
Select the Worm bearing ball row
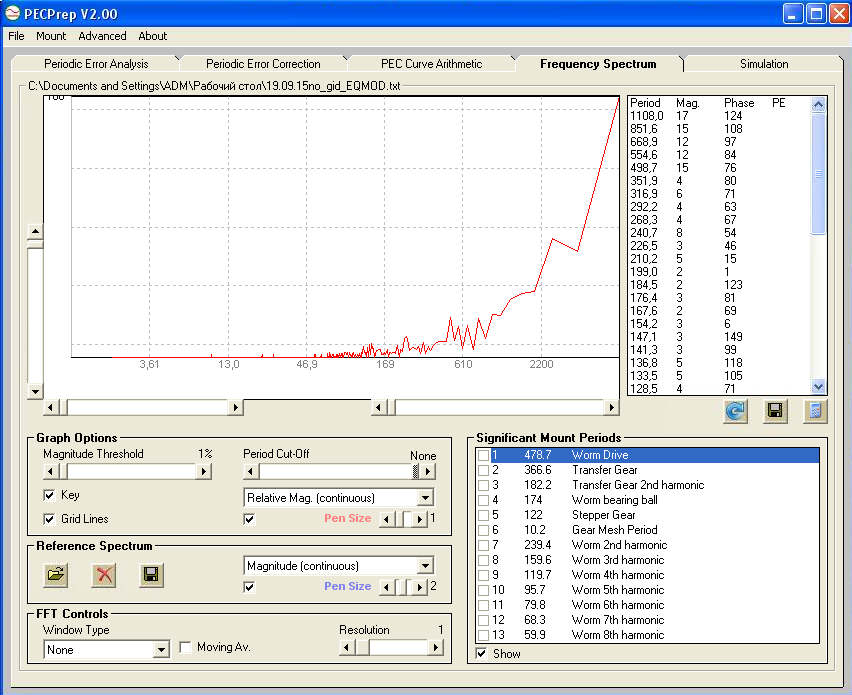point(647,500)
